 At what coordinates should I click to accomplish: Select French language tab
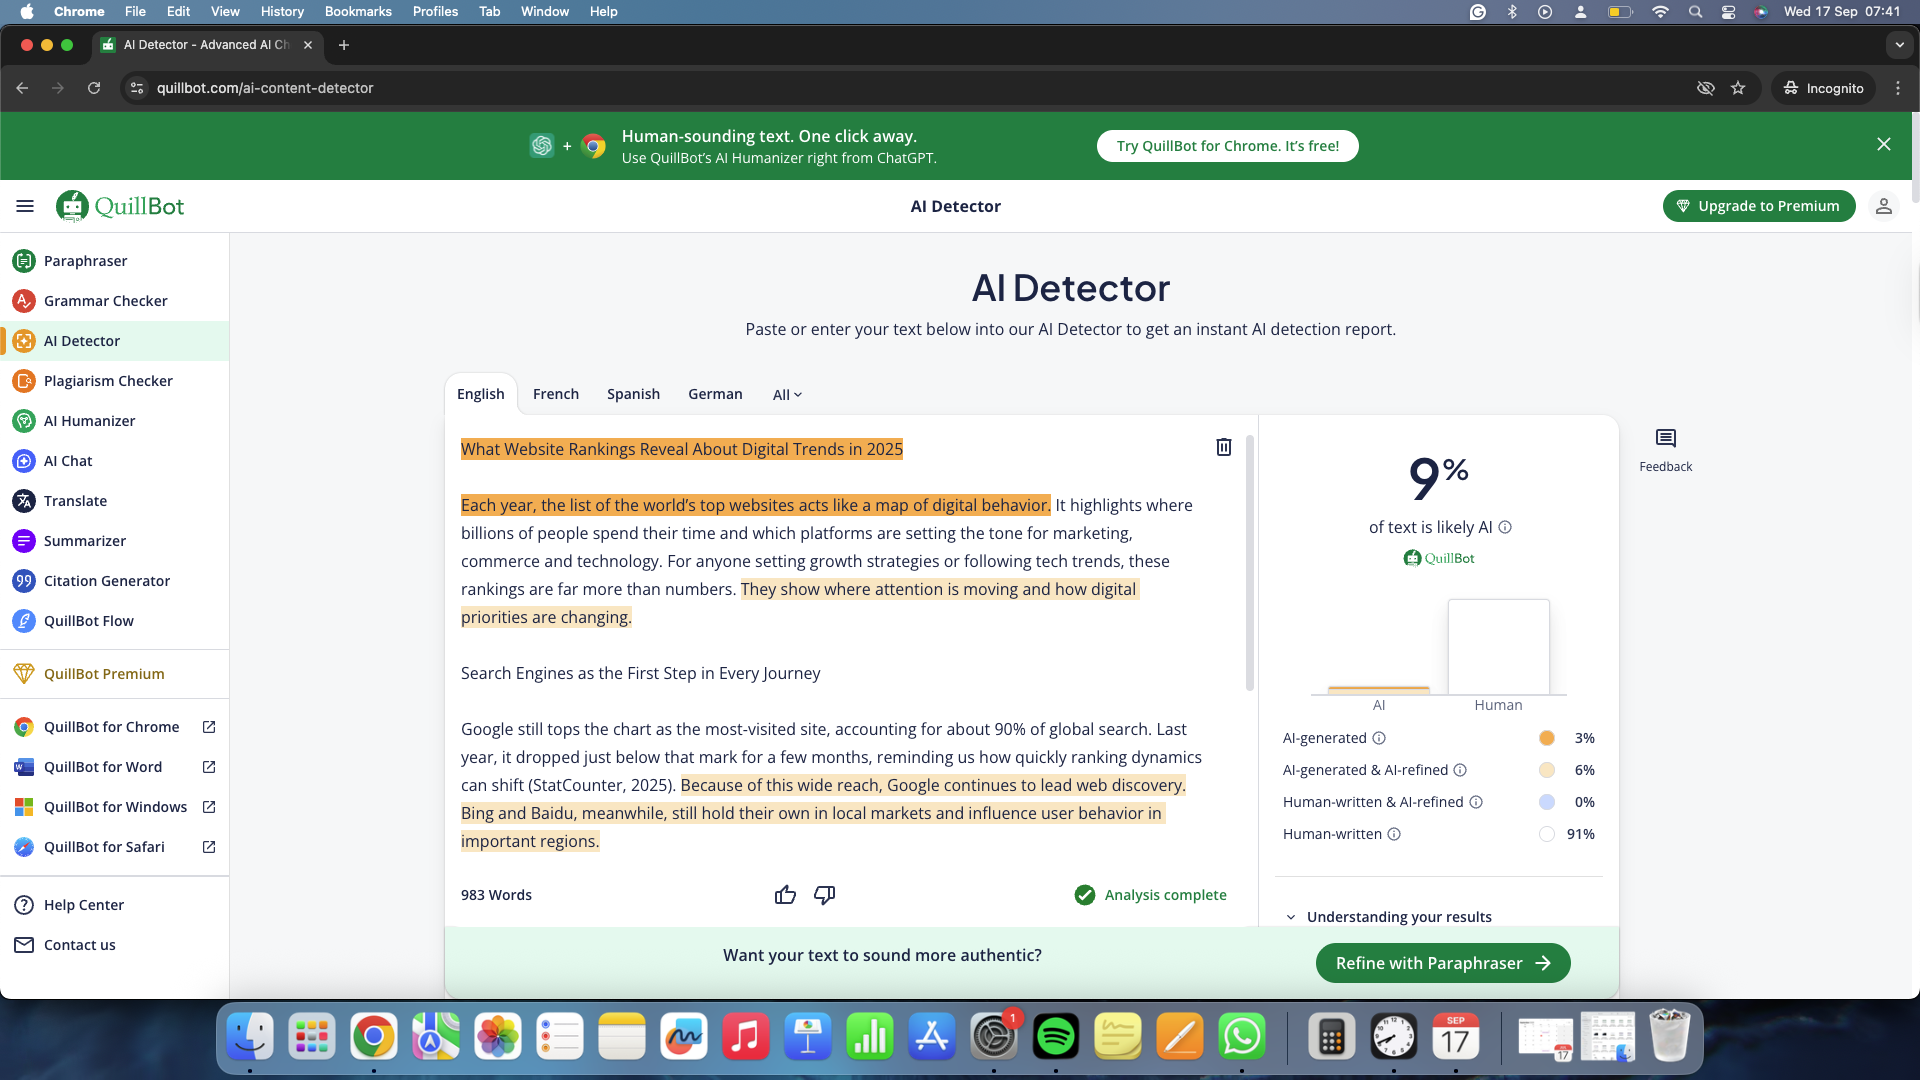pyautogui.click(x=556, y=394)
